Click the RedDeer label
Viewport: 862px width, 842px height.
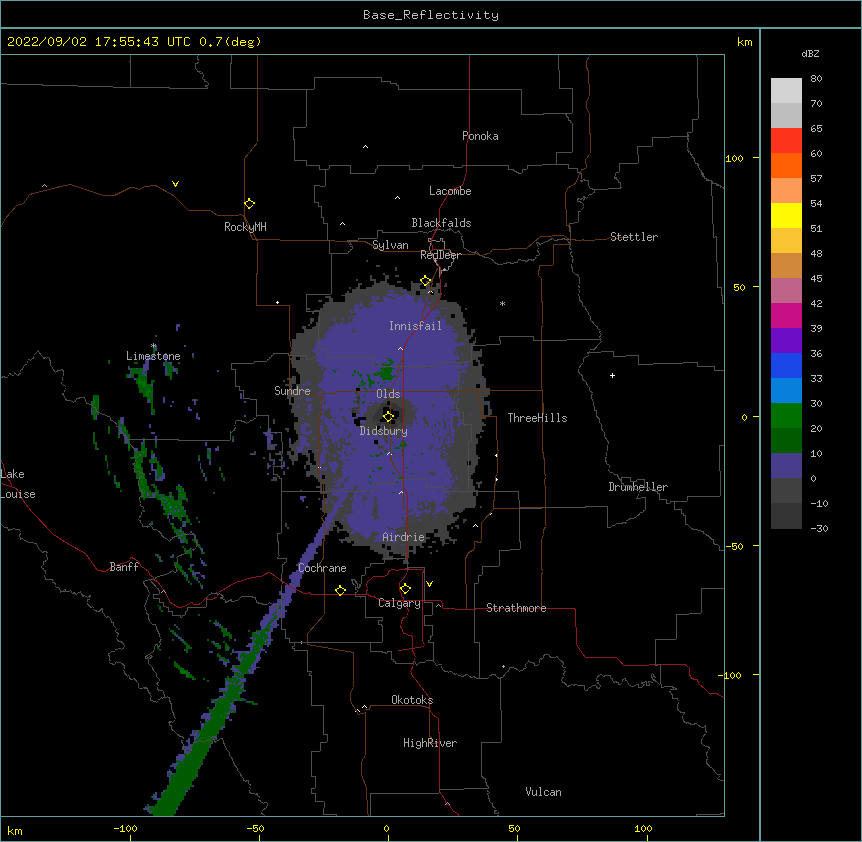coord(440,255)
